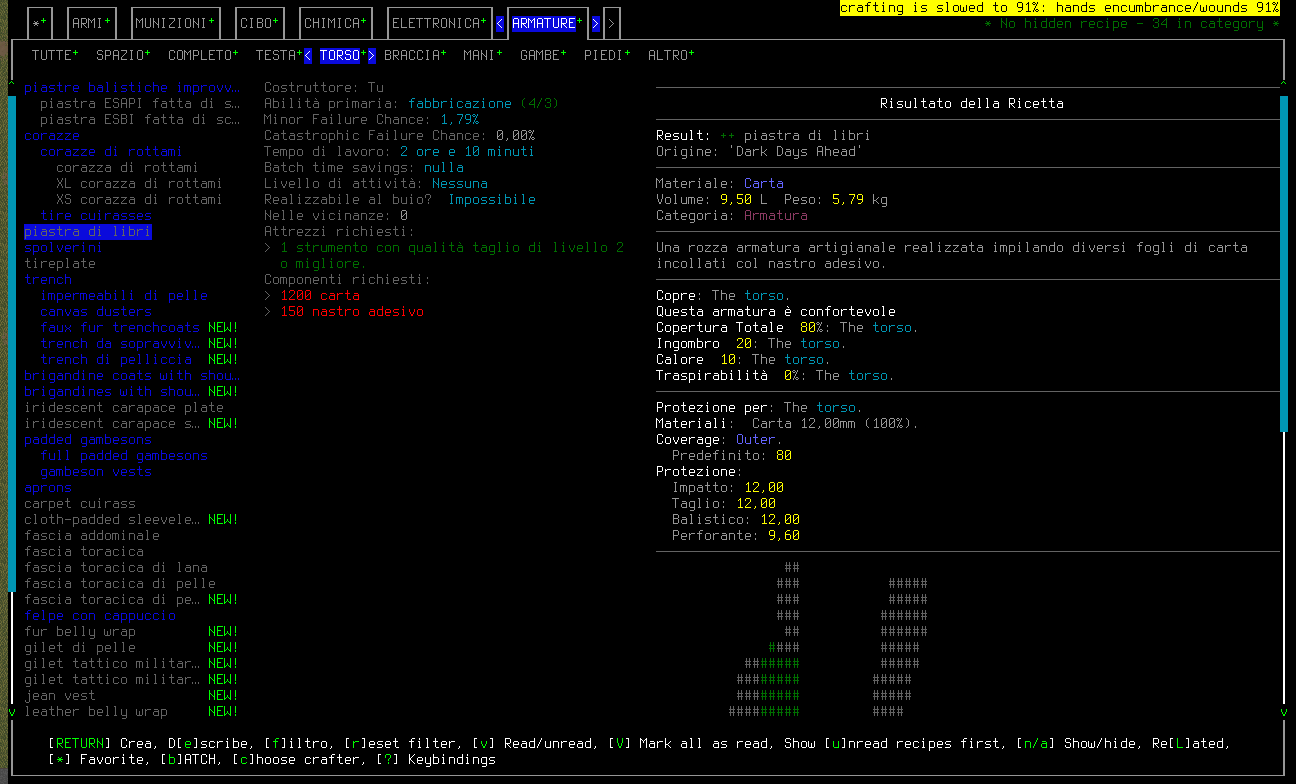1296x784 pixels.
Task: Select 'iridescent carapace plate' recipe
Action: (x=124, y=407)
